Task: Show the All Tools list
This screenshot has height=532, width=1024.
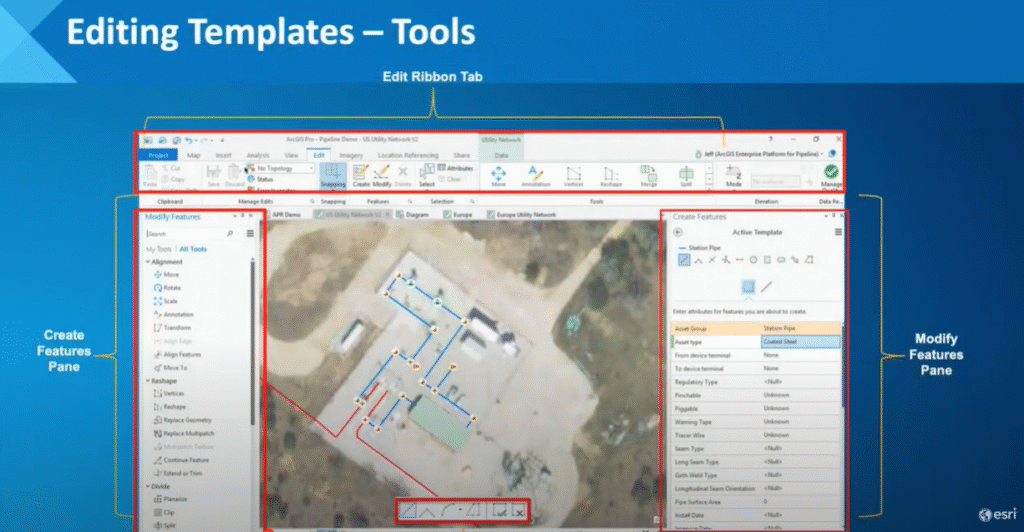Action: (x=193, y=249)
